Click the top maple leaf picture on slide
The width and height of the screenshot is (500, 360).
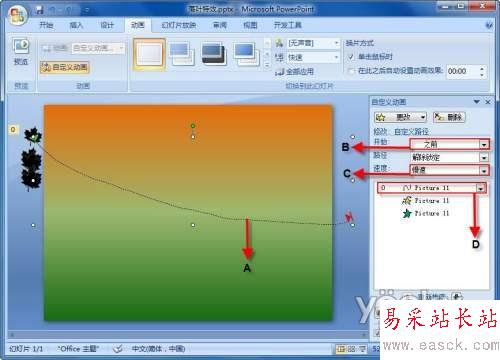pos(33,136)
